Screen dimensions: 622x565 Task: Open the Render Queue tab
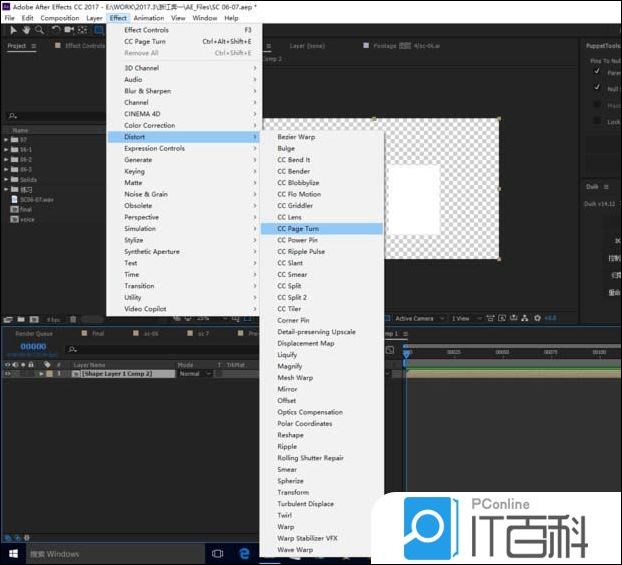tap(33, 333)
